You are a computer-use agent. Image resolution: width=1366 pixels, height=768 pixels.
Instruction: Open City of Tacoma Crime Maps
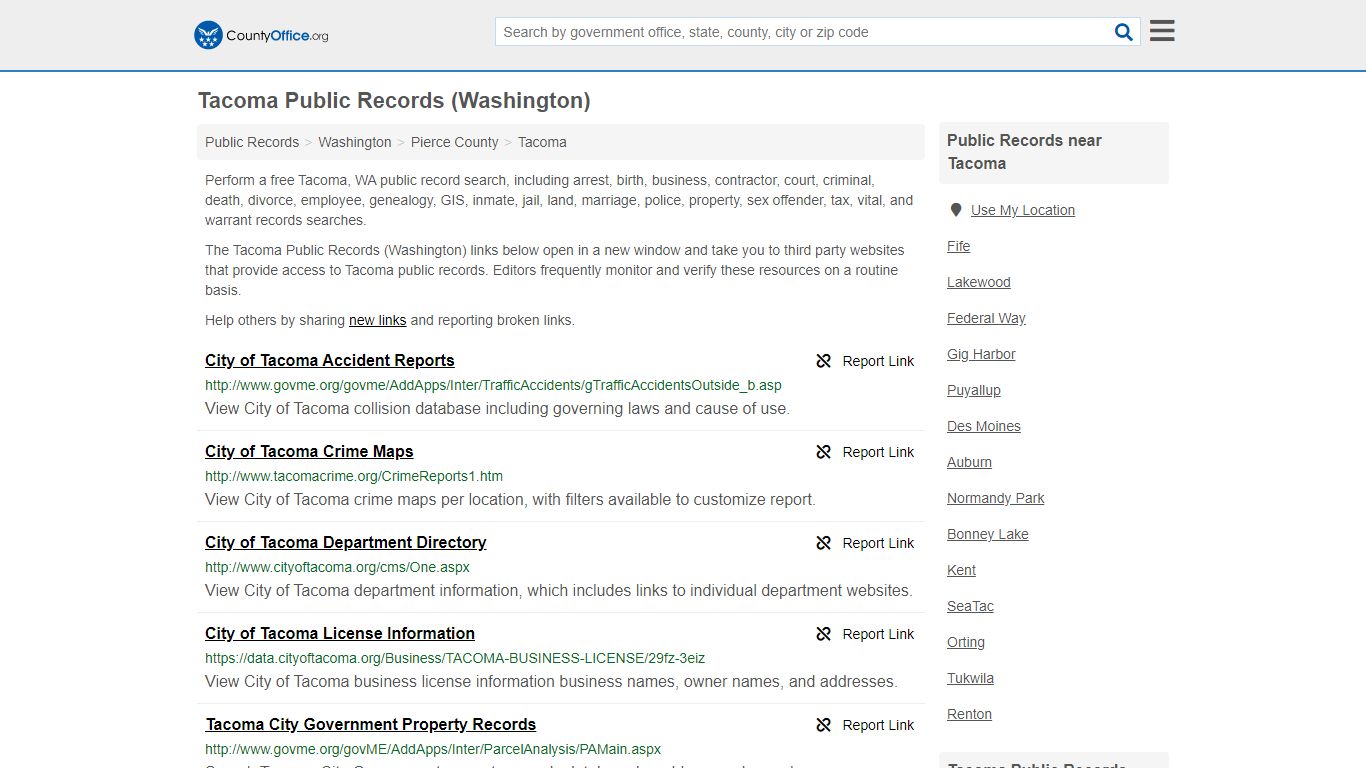pos(309,452)
